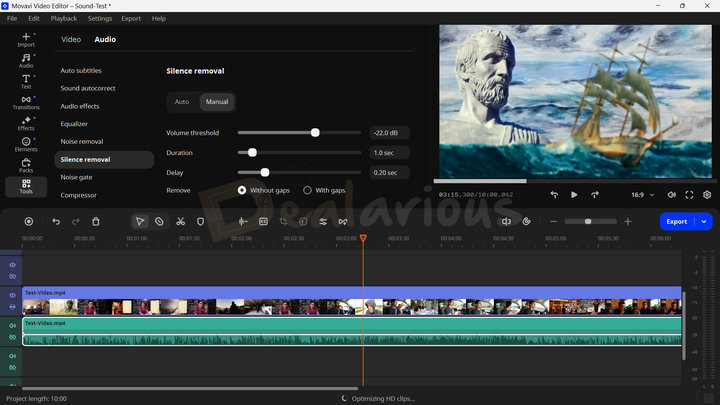Click the Import media icon
720x405 pixels.
click(26, 39)
